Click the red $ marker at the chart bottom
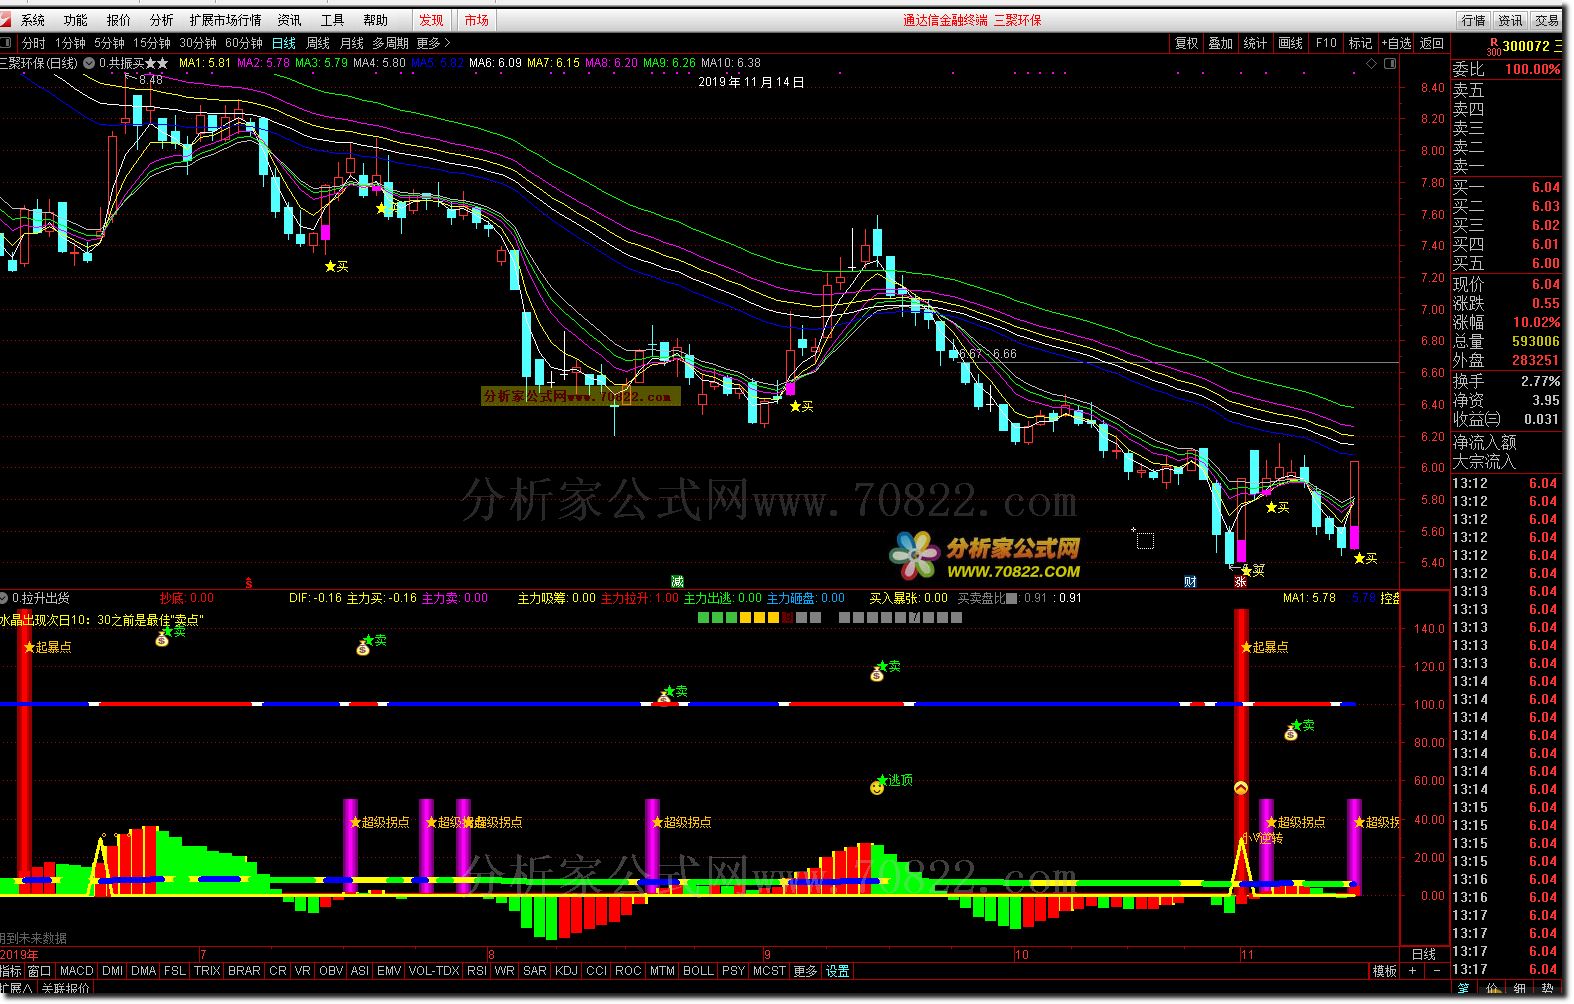This screenshot has height=1004, width=1574. (249, 582)
